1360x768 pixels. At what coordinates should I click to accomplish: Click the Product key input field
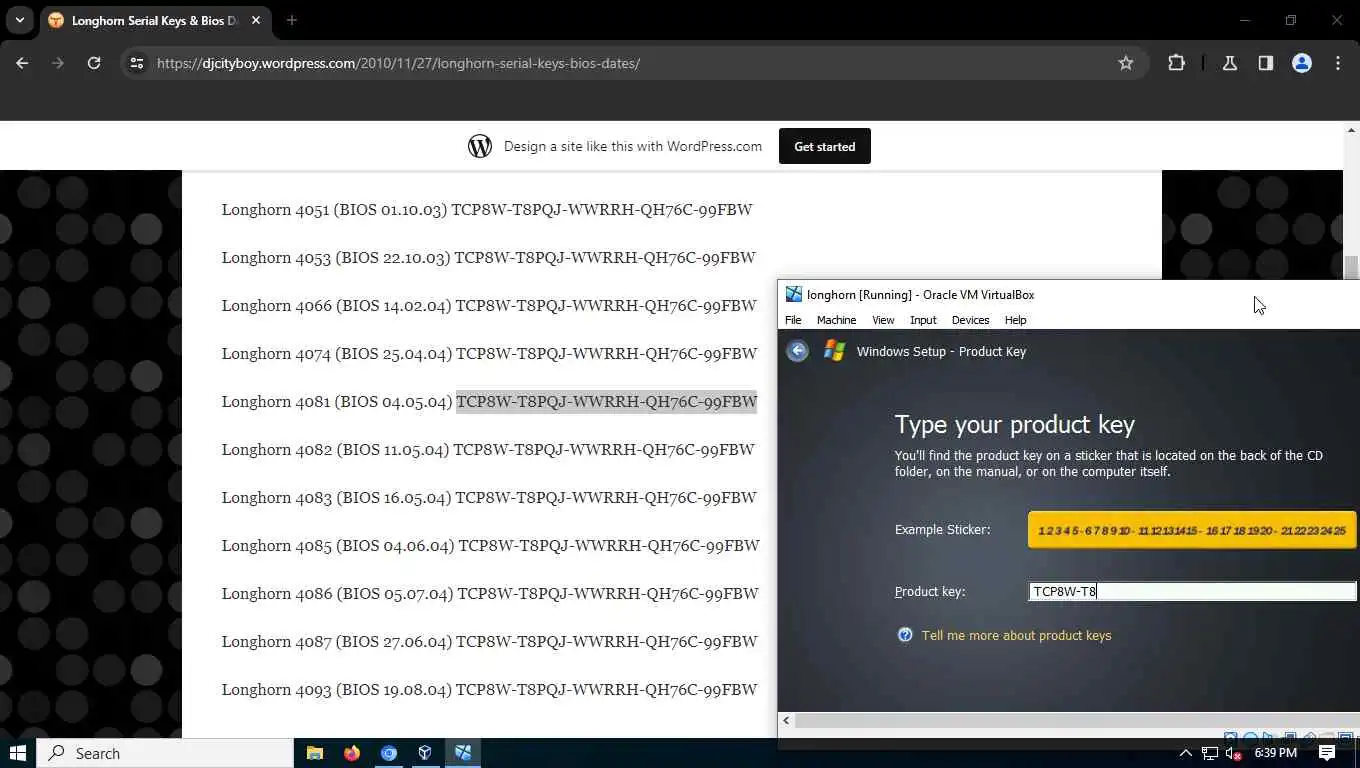click(x=1193, y=591)
